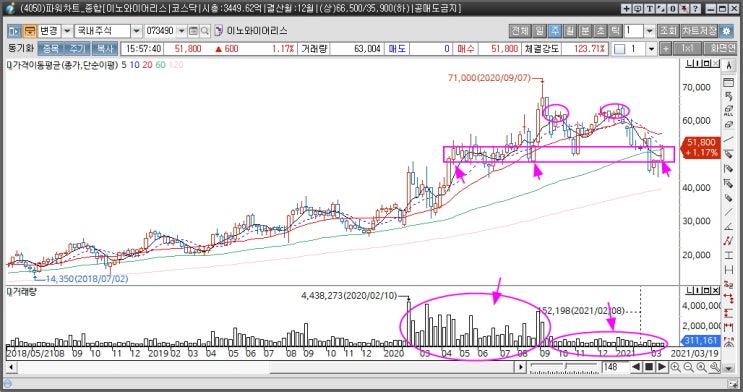The height and width of the screenshot is (392, 743).
Task: Click the document icon before 이노와이어리스
Action: (218, 31)
